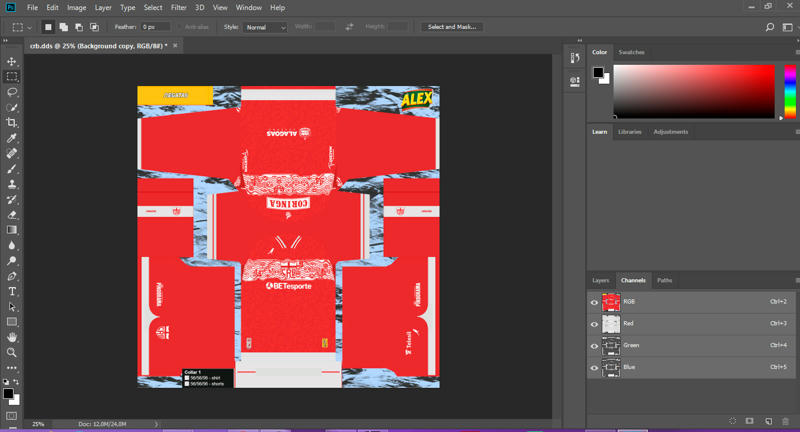Select the Dodge tool
The height and width of the screenshot is (432, 800).
click(x=12, y=261)
